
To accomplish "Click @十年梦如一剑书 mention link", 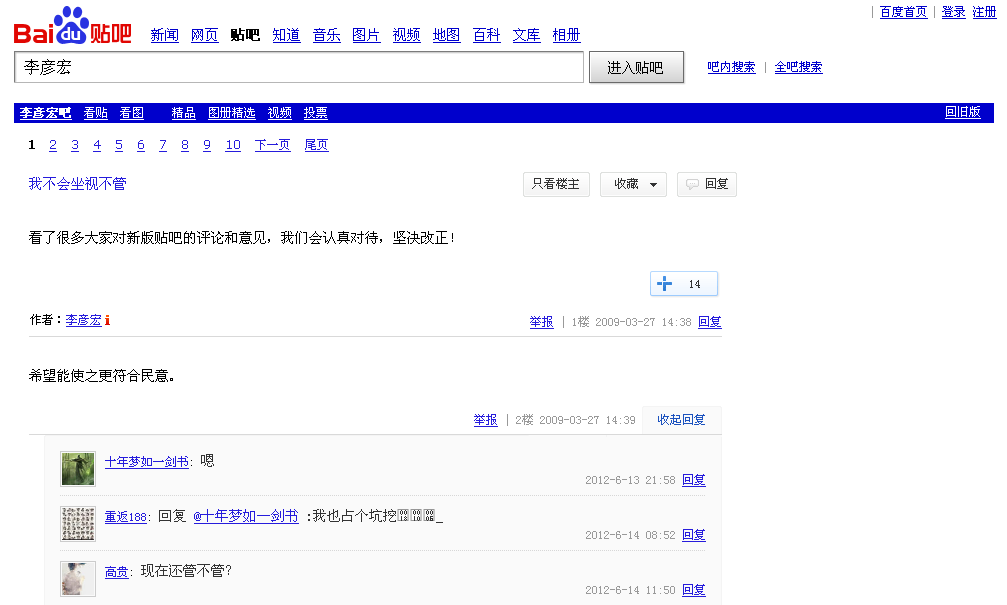I will click(x=246, y=516).
